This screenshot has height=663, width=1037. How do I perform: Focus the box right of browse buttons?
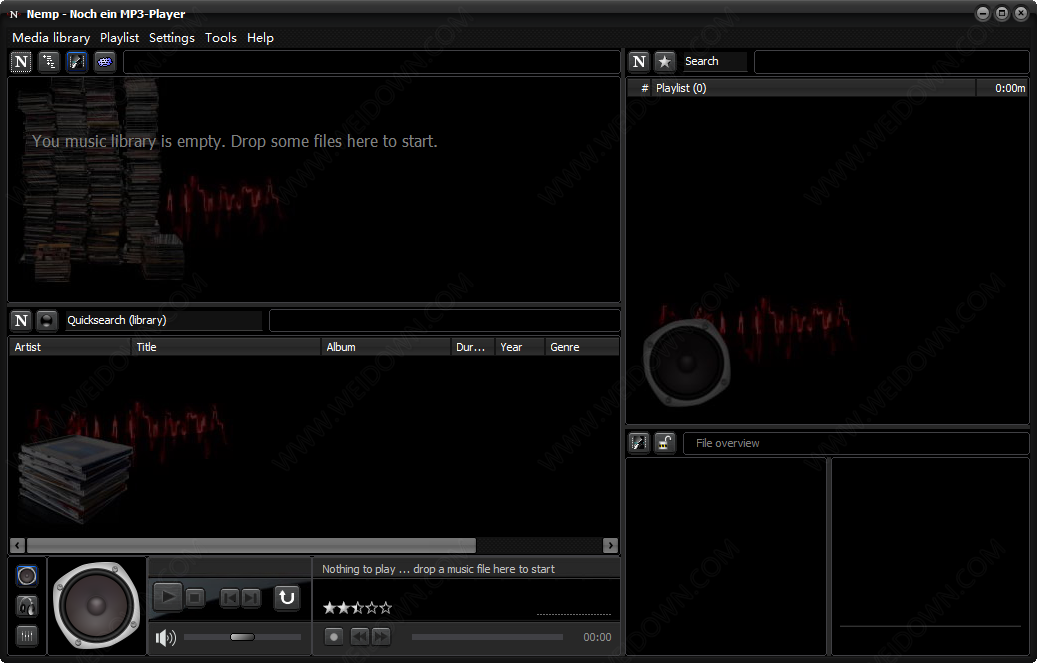pos(372,62)
